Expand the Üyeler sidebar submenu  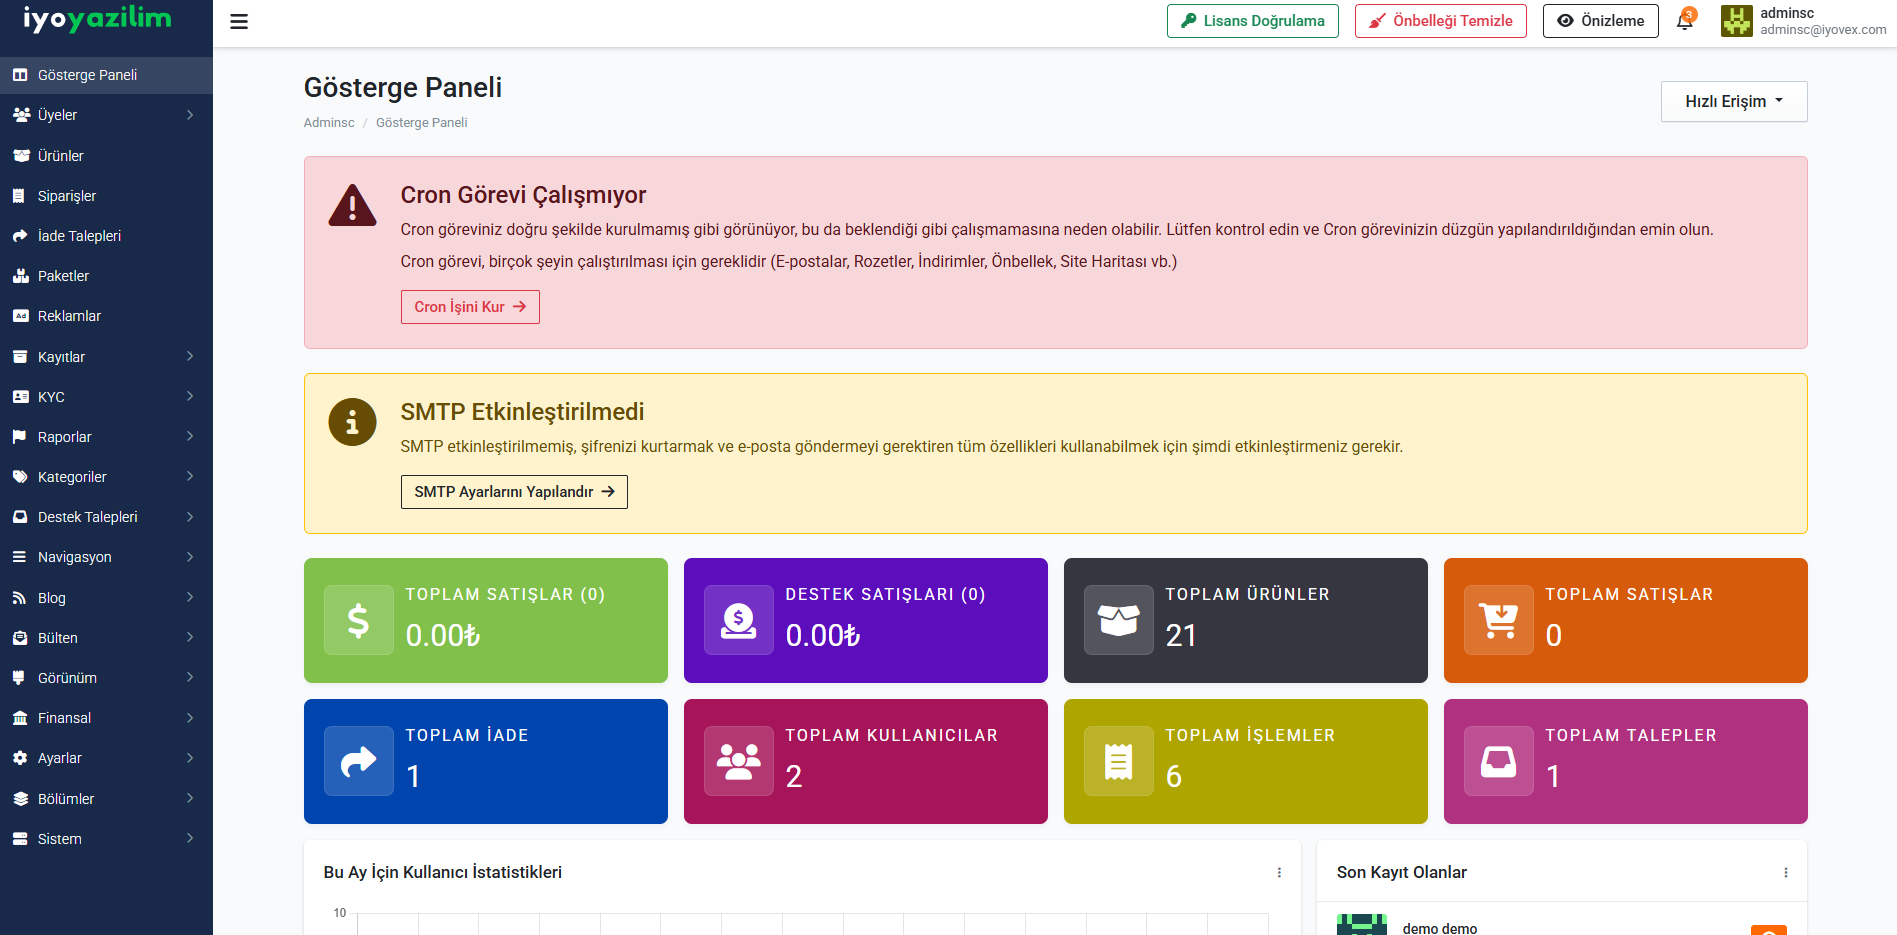click(106, 115)
